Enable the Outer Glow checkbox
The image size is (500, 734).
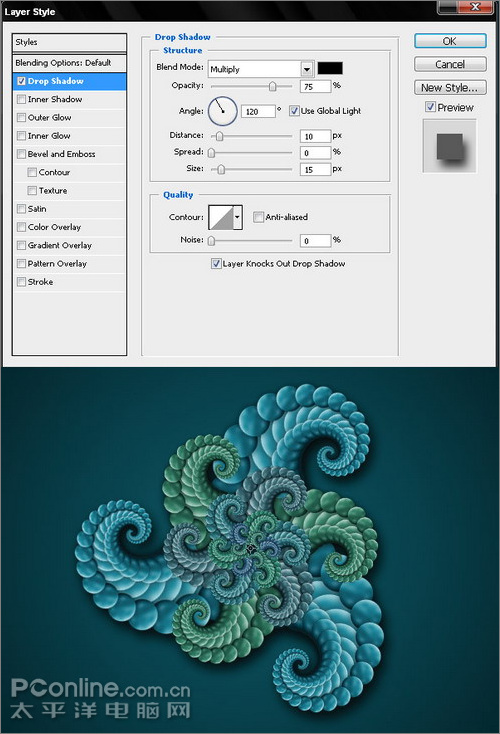point(21,117)
